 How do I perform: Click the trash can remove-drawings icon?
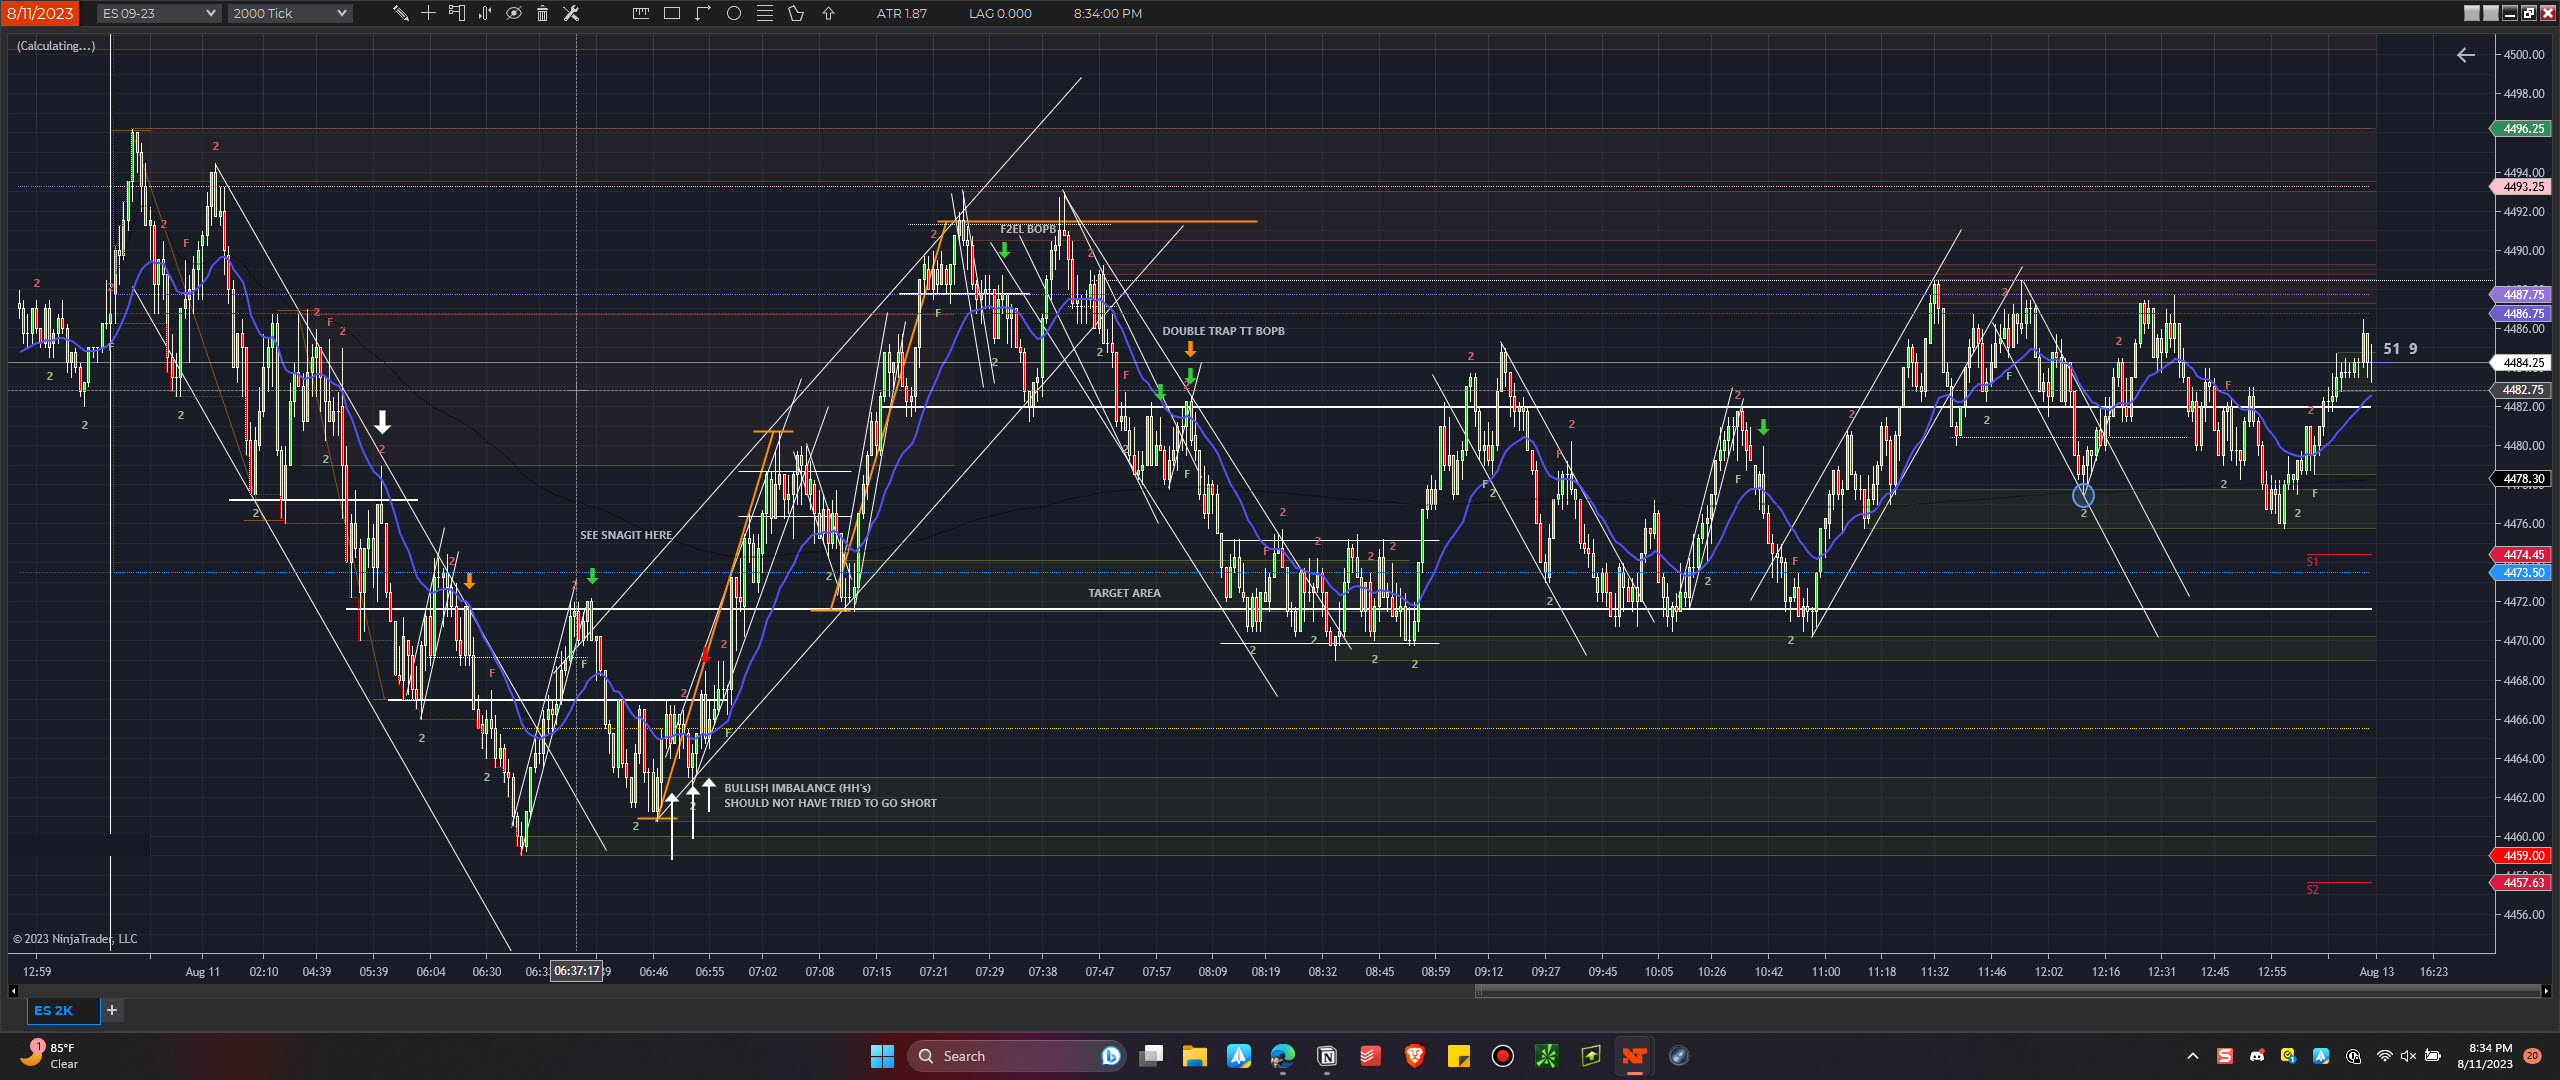pyautogui.click(x=542, y=13)
